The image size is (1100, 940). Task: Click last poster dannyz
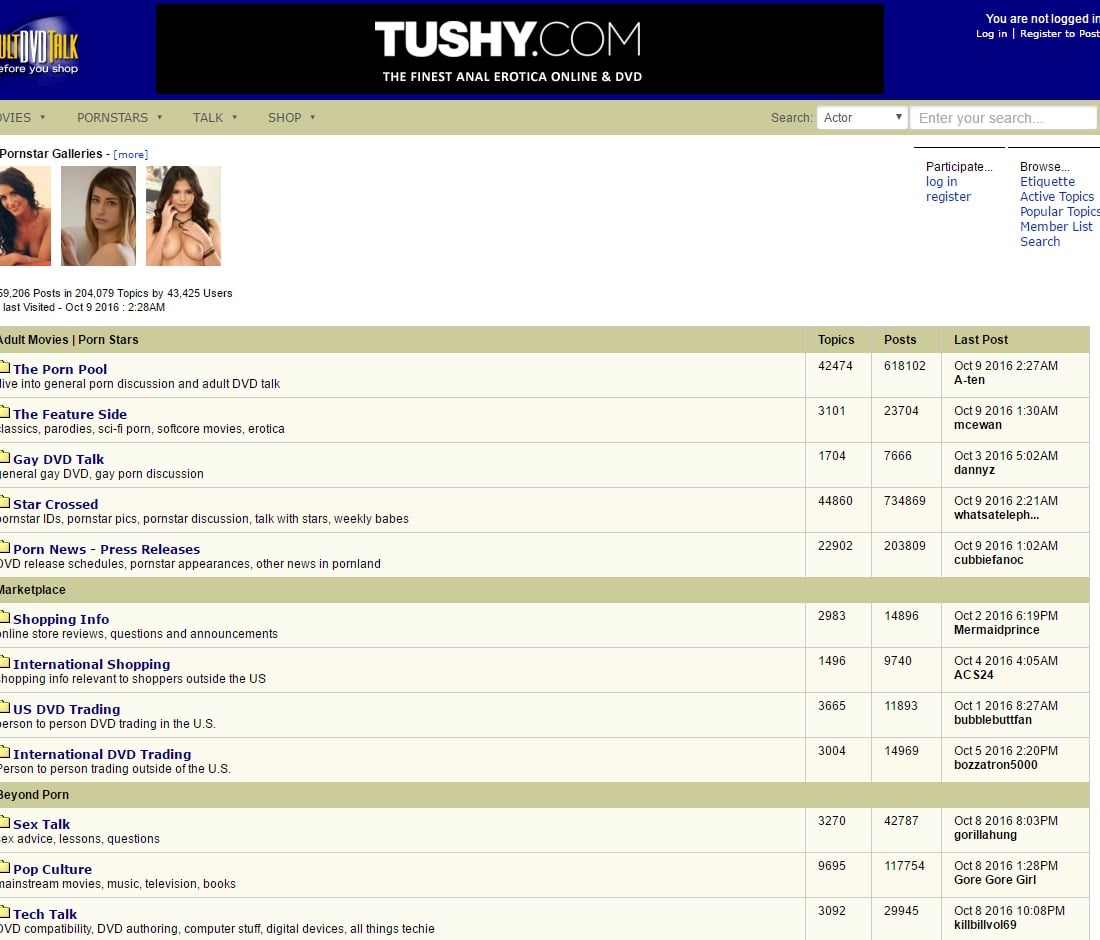[x=974, y=470]
